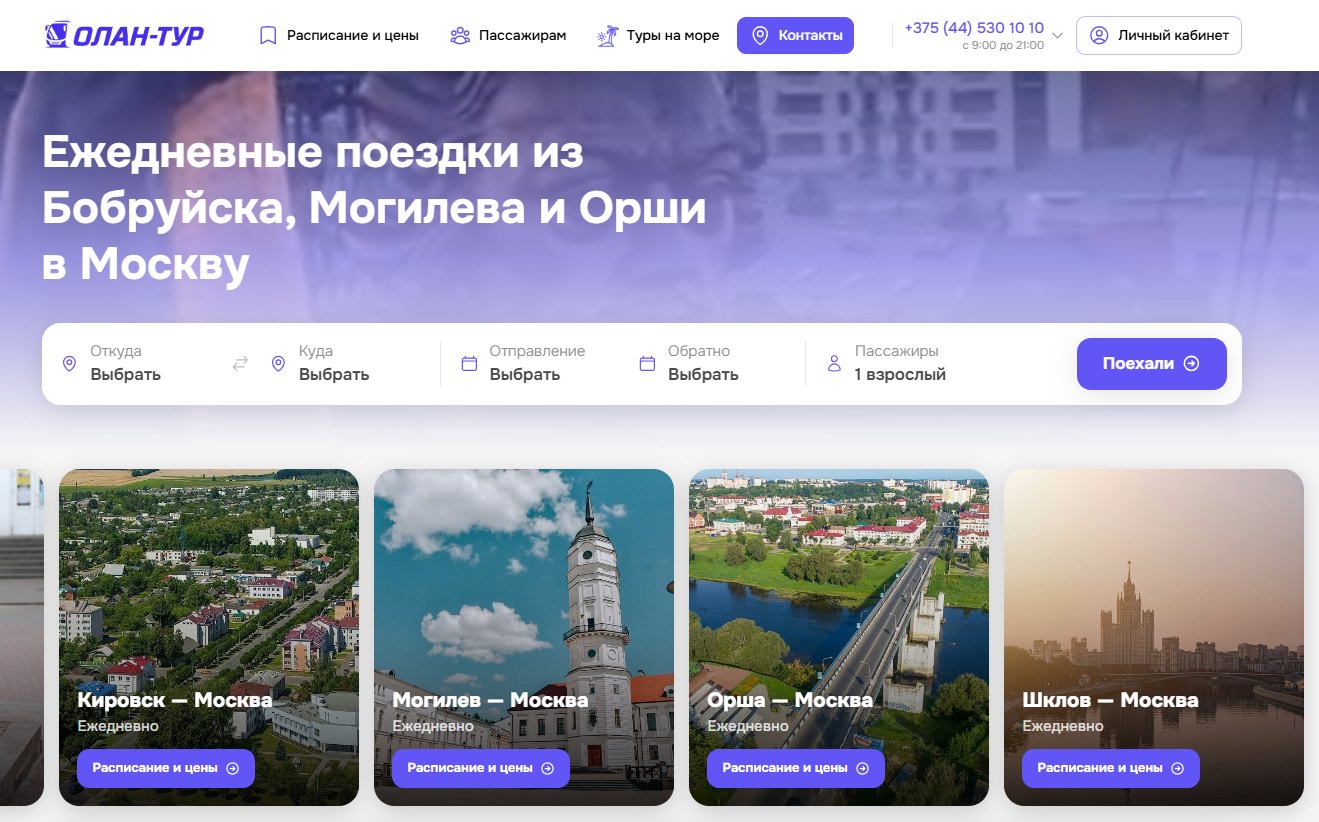Click Ежедневно under Могилев — Москва
The image size is (1319, 822).
[433, 726]
